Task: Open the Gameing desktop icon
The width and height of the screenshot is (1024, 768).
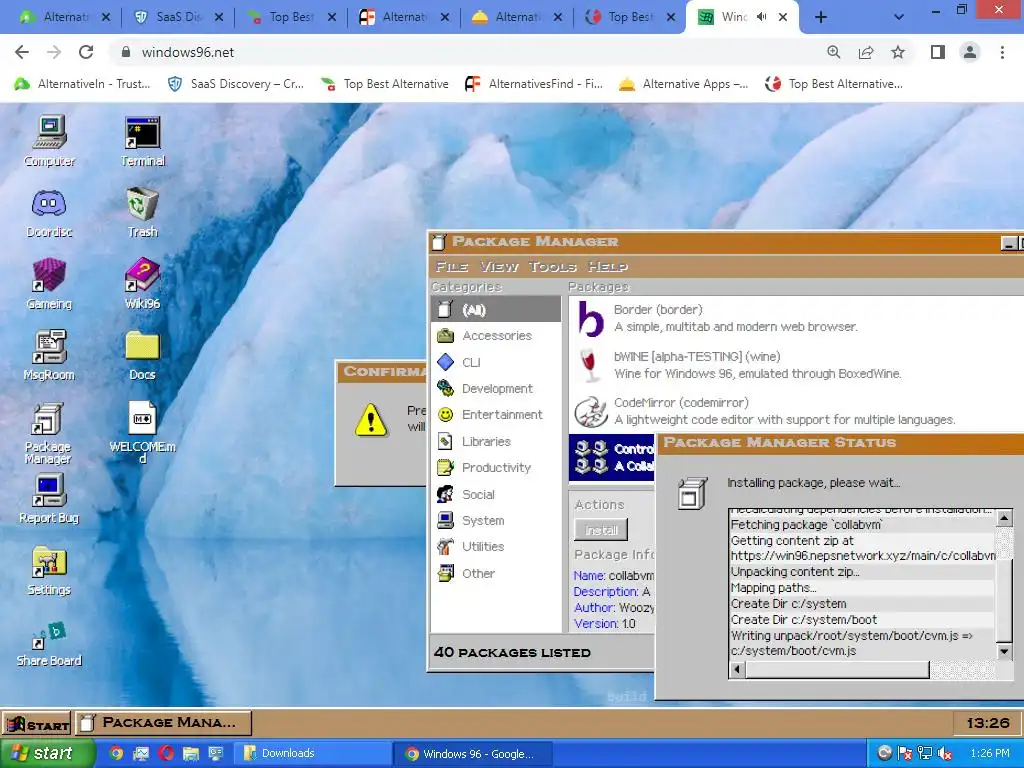Action: pos(50,283)
